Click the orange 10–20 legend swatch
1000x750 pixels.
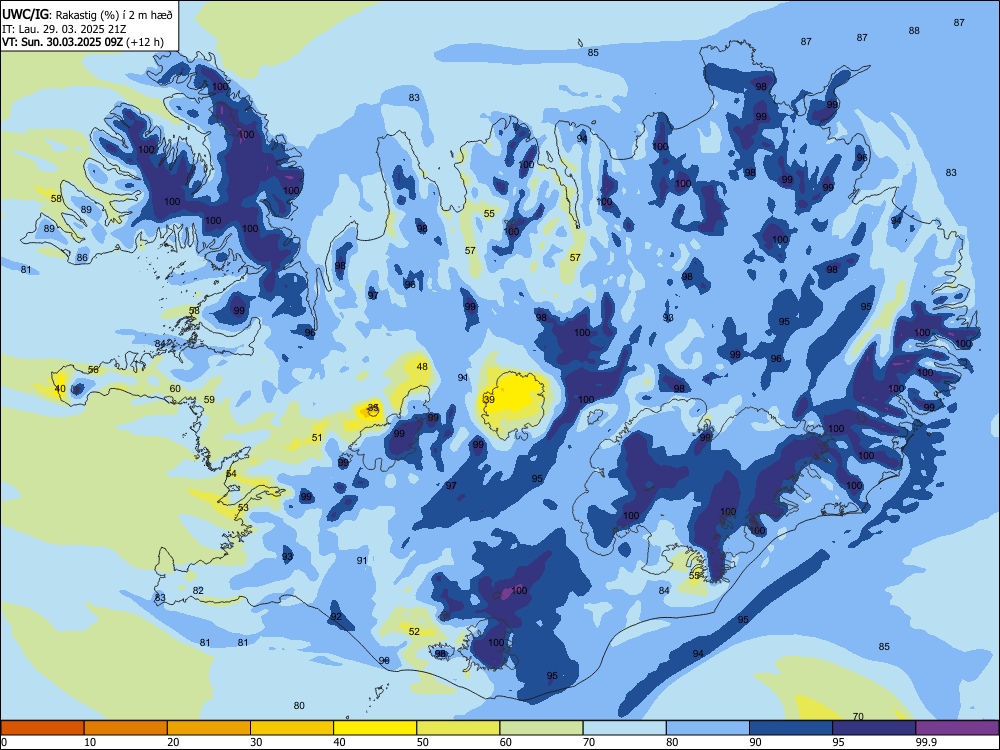(126, 728)
